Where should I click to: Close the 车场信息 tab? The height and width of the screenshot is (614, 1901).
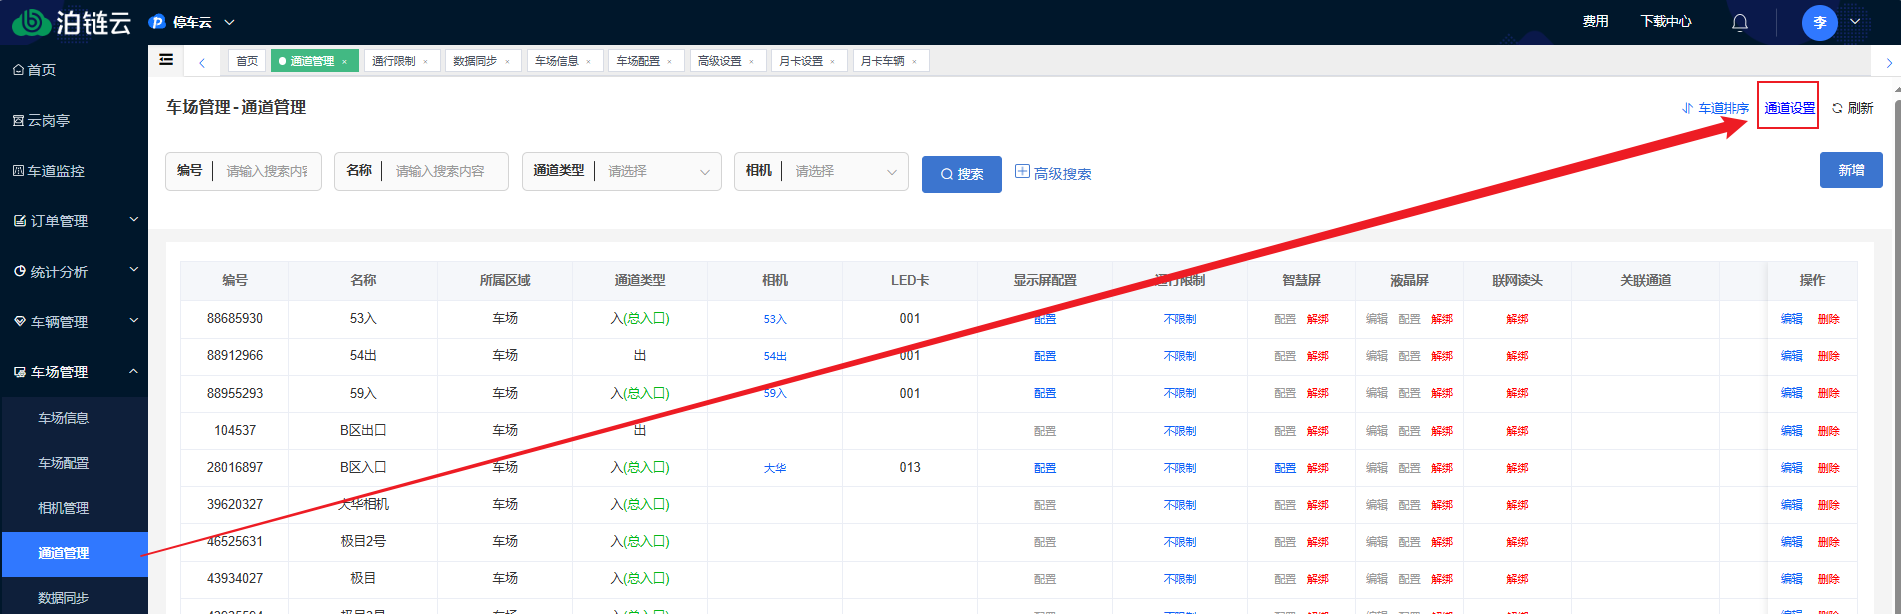[589, 62]
